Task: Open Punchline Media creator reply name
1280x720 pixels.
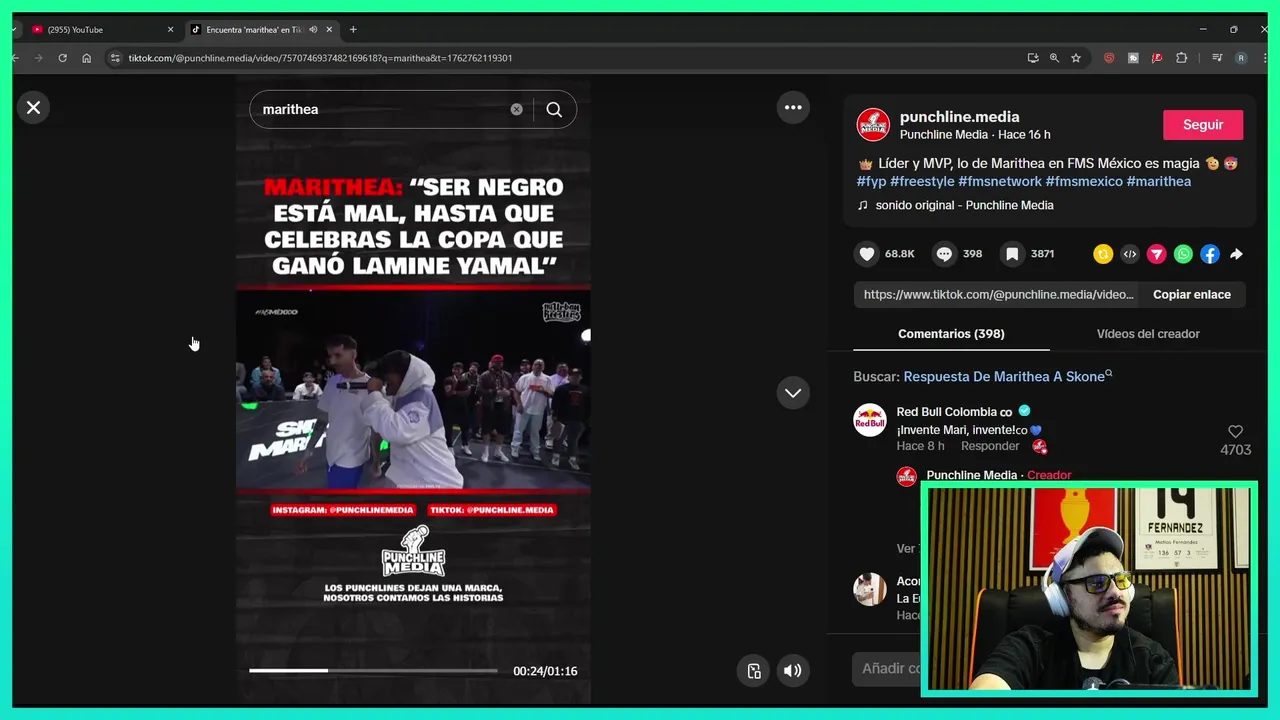Action: [x=971, y=475]
